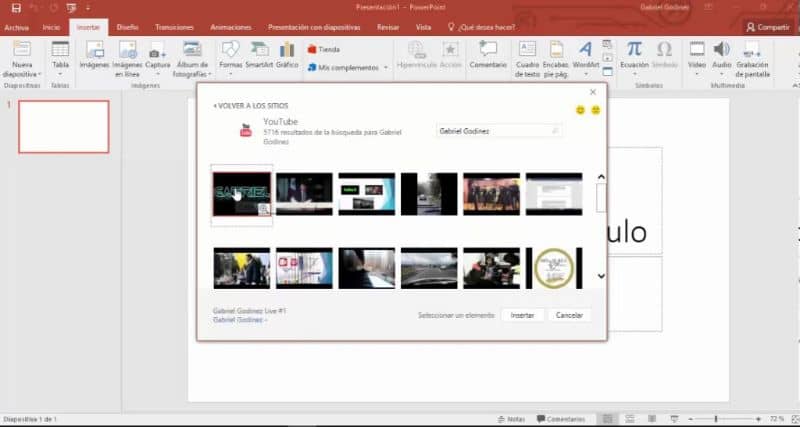Click Volver a los sitios link
This screenshot has height=427, width=800.
251,106
